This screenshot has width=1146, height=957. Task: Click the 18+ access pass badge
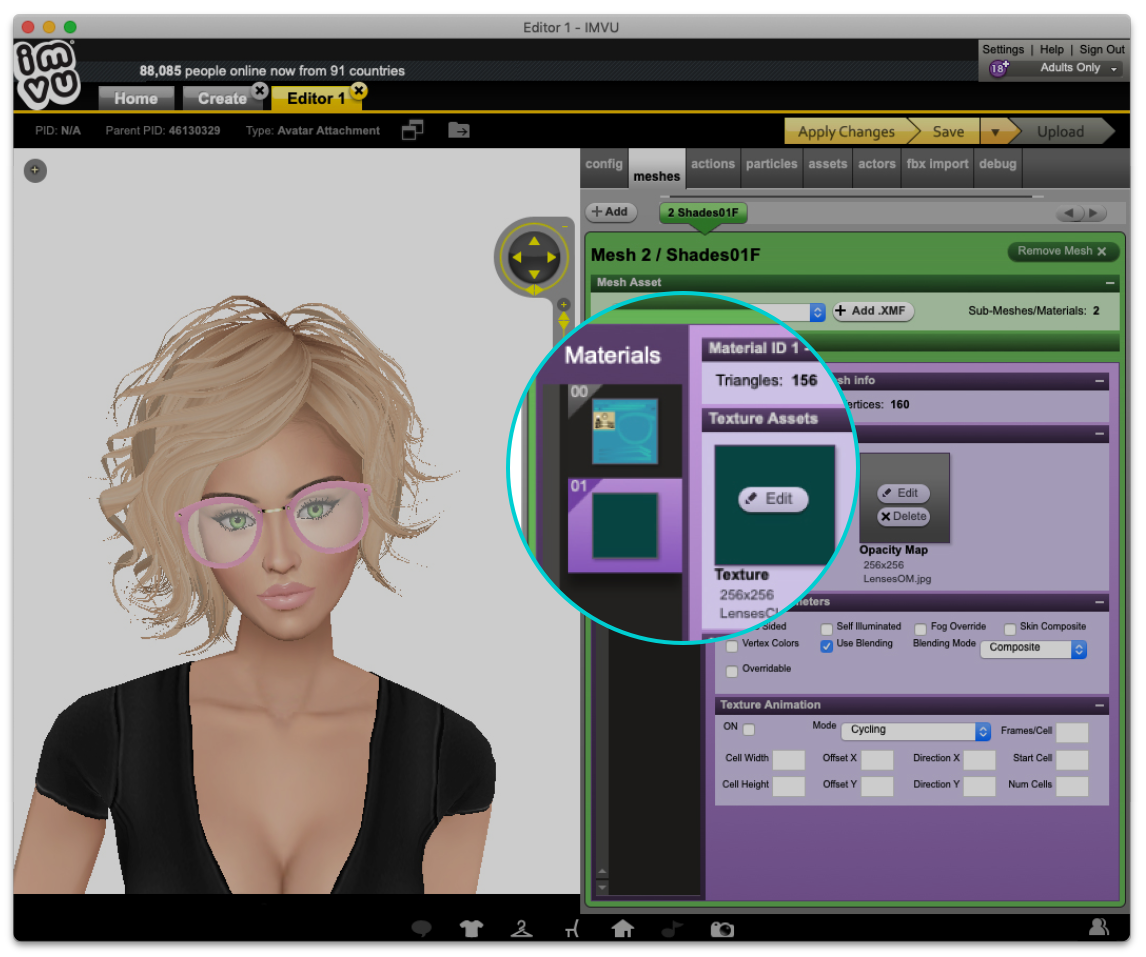[998, 69]
